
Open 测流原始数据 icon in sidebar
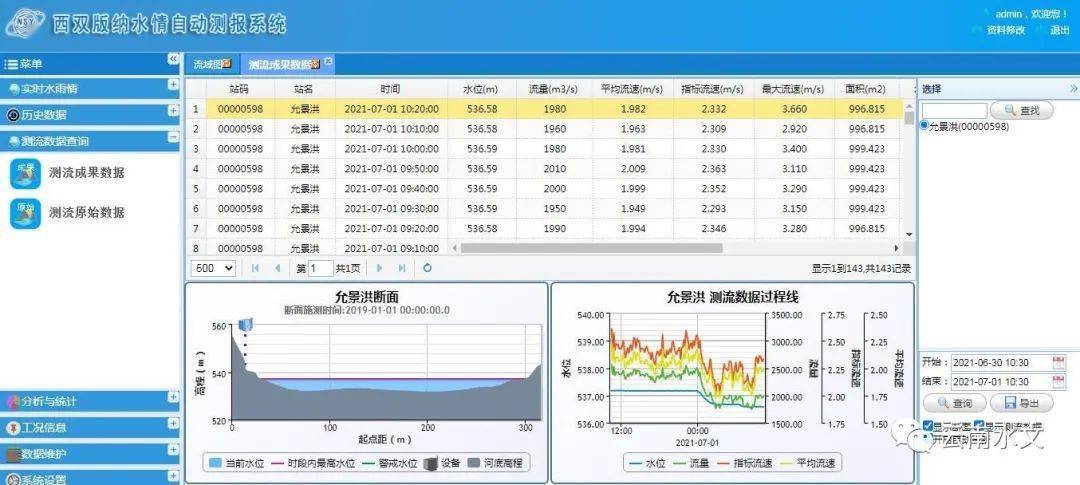[25, 213]
